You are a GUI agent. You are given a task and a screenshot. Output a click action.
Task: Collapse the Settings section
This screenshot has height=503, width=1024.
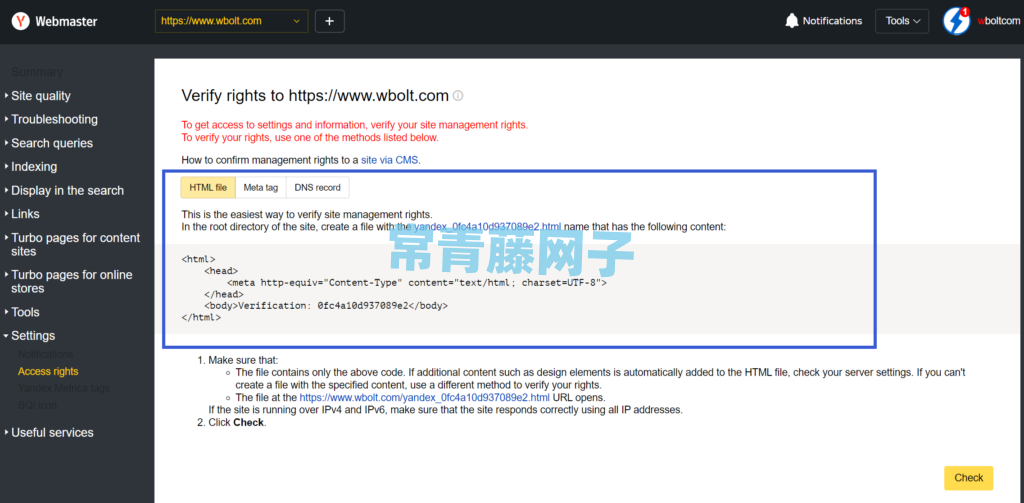click(33, 336)
